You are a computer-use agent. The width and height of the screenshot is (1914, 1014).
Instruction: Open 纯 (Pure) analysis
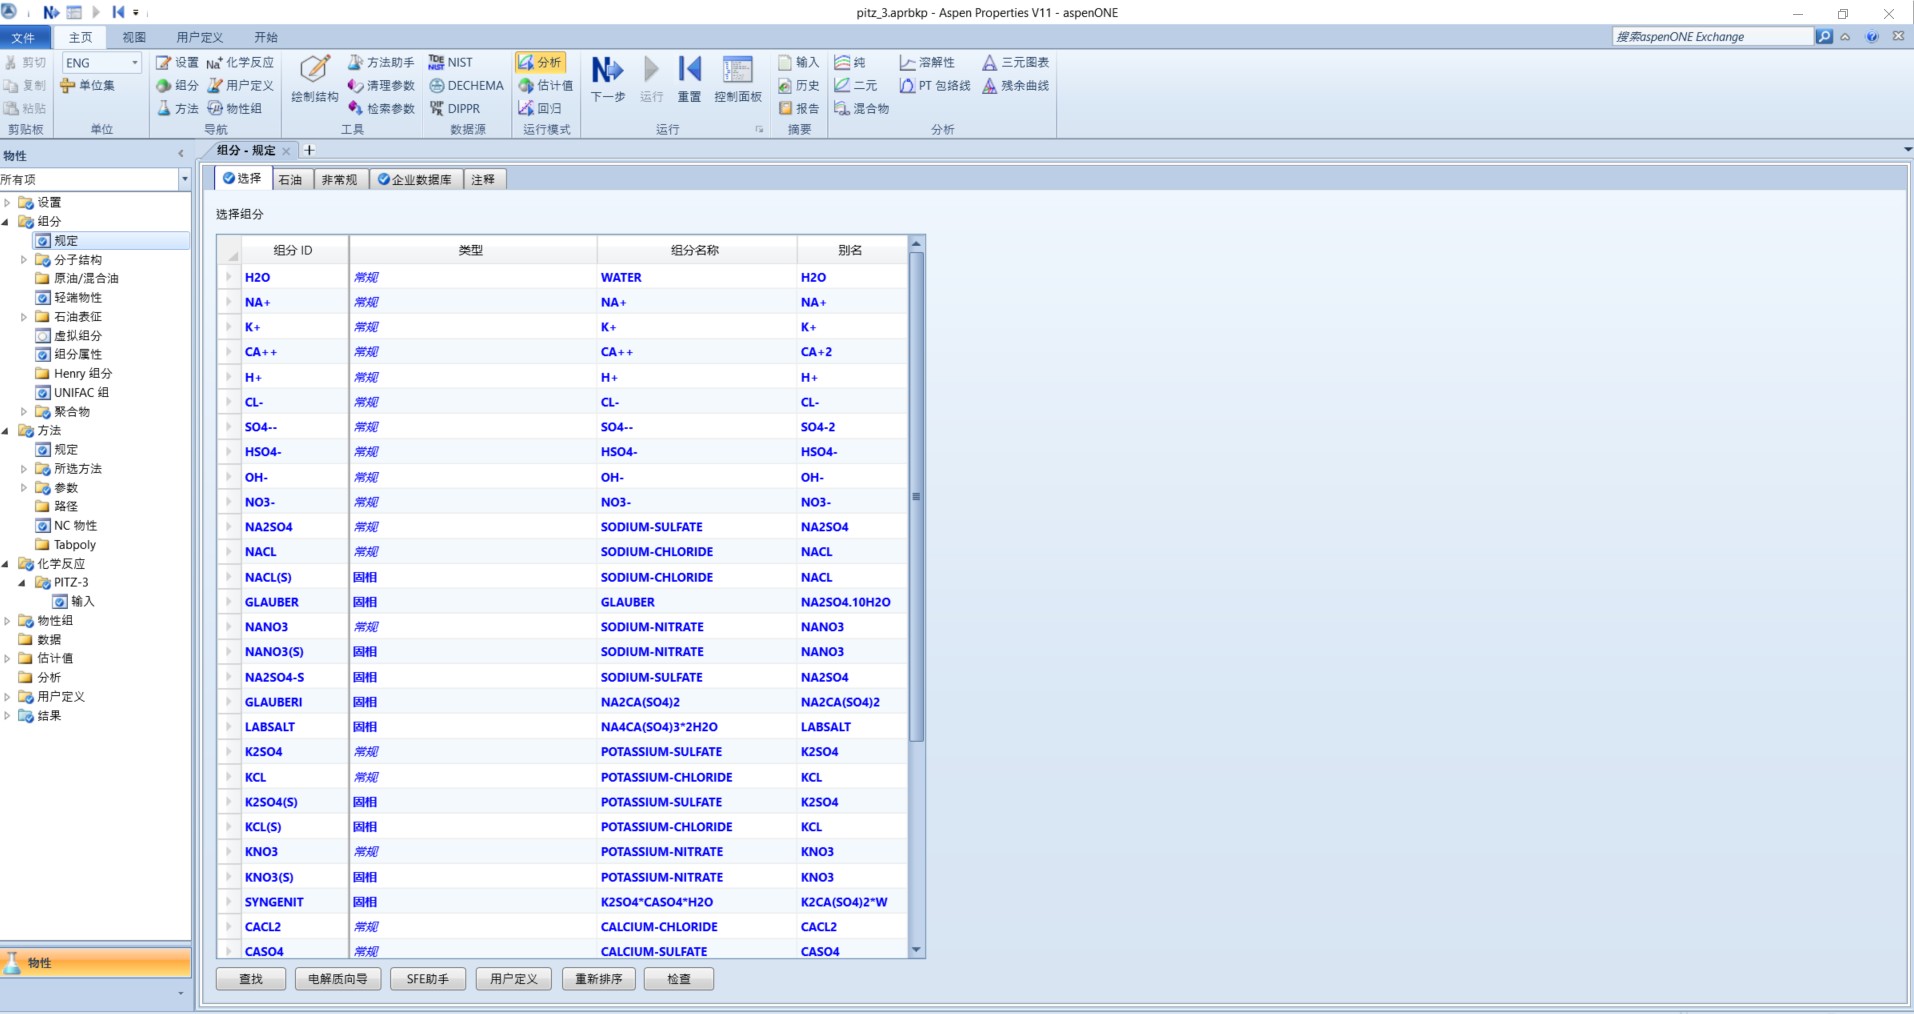point(850,62)
